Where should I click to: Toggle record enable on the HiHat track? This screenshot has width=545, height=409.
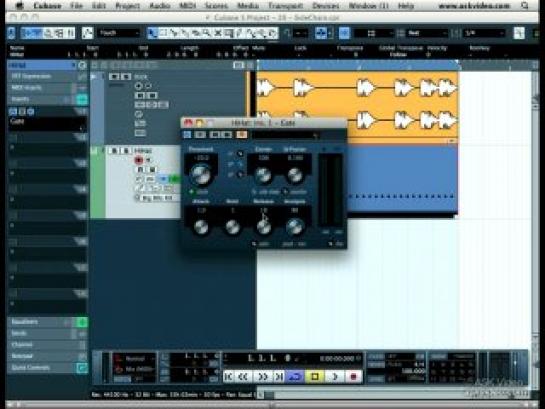139,160
